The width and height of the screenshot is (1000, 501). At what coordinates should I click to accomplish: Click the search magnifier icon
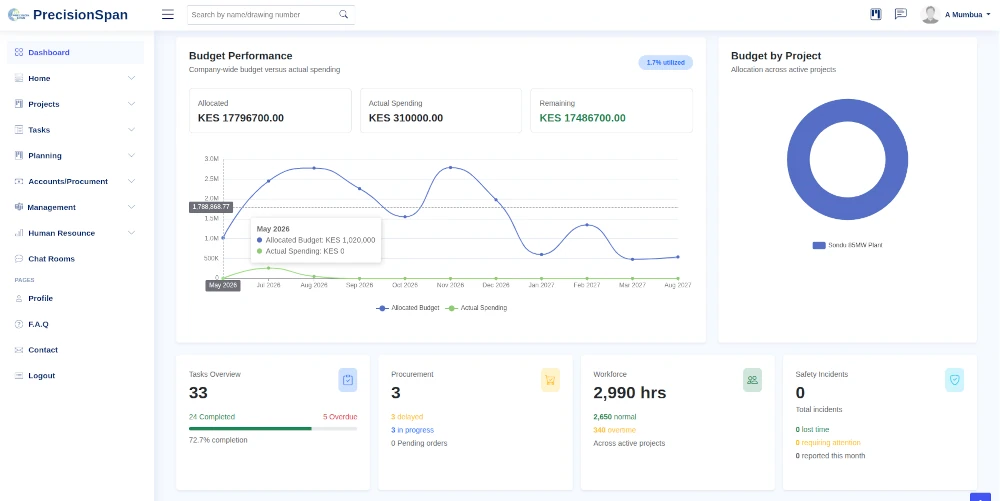click(x=344, y=14)
